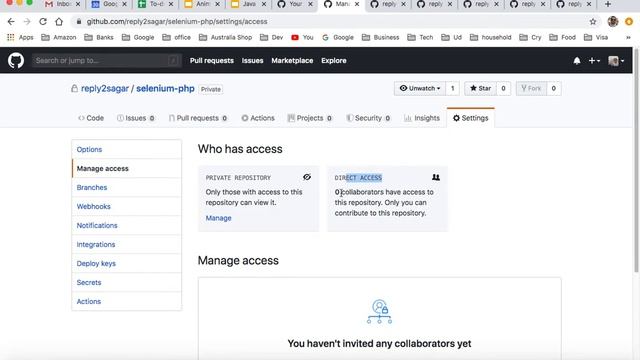
Task: Open the repository Pull requests tab
Action: tap(198, 118)
